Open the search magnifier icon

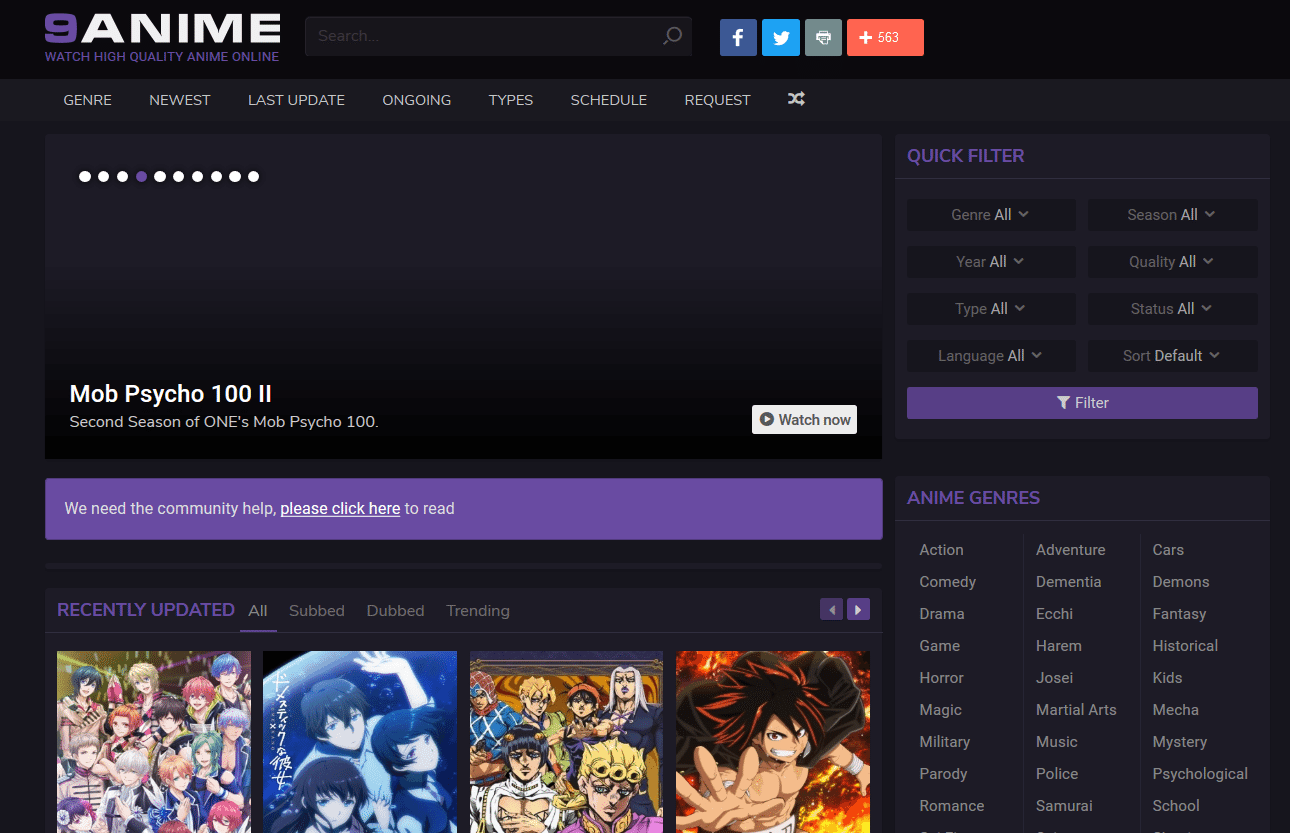point(671,35)
